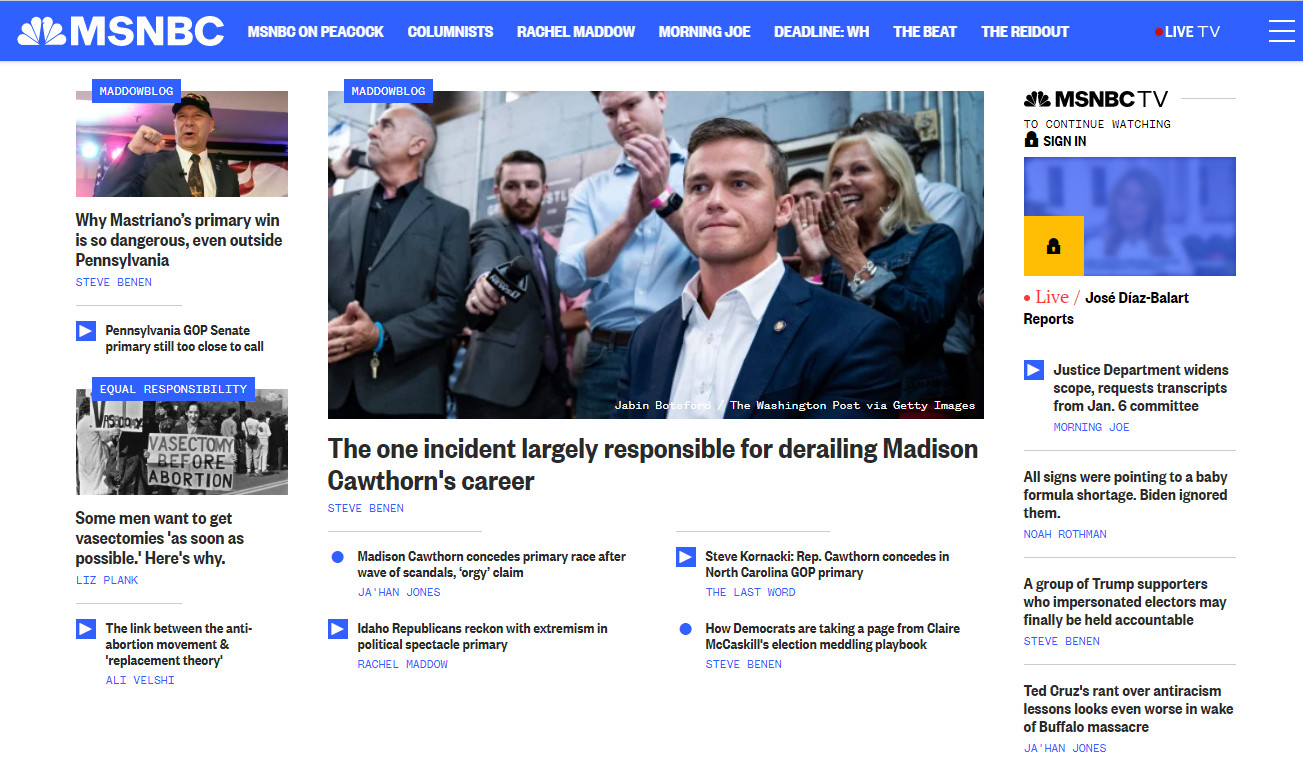
Task: Open Madison Cawthorn's career headline
Action: point(652,464)
